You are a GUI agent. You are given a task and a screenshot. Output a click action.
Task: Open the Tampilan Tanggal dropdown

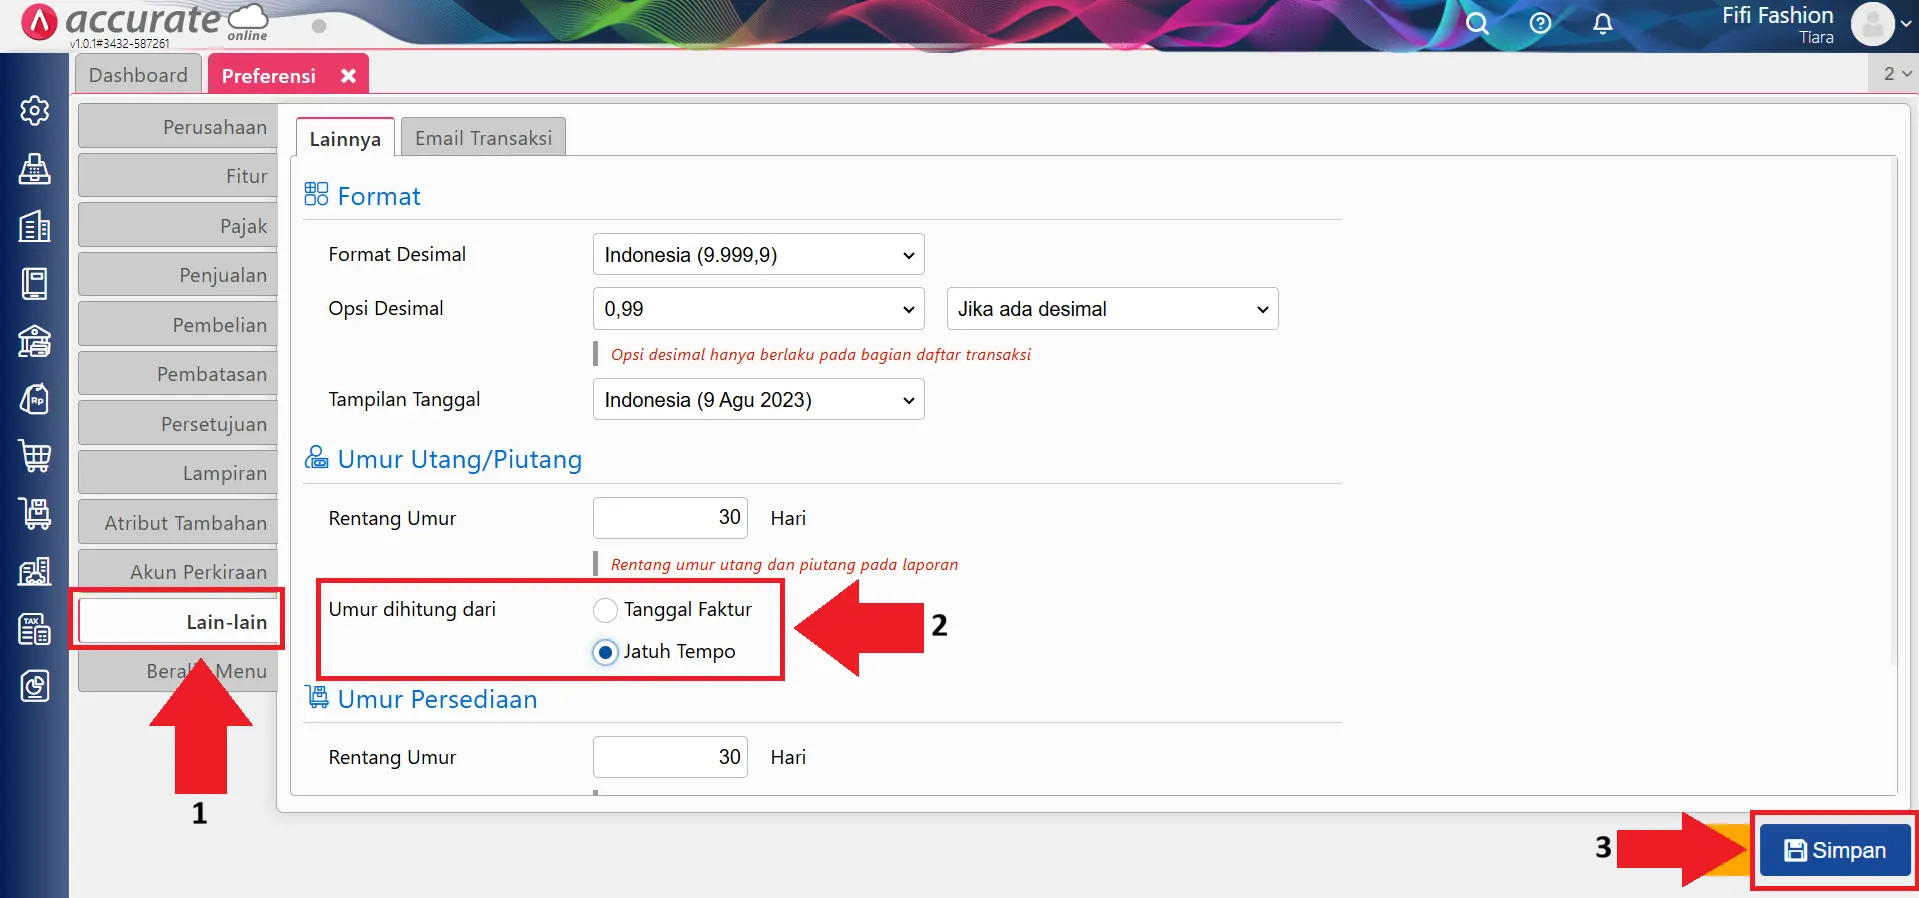click(x=758, y=400)
